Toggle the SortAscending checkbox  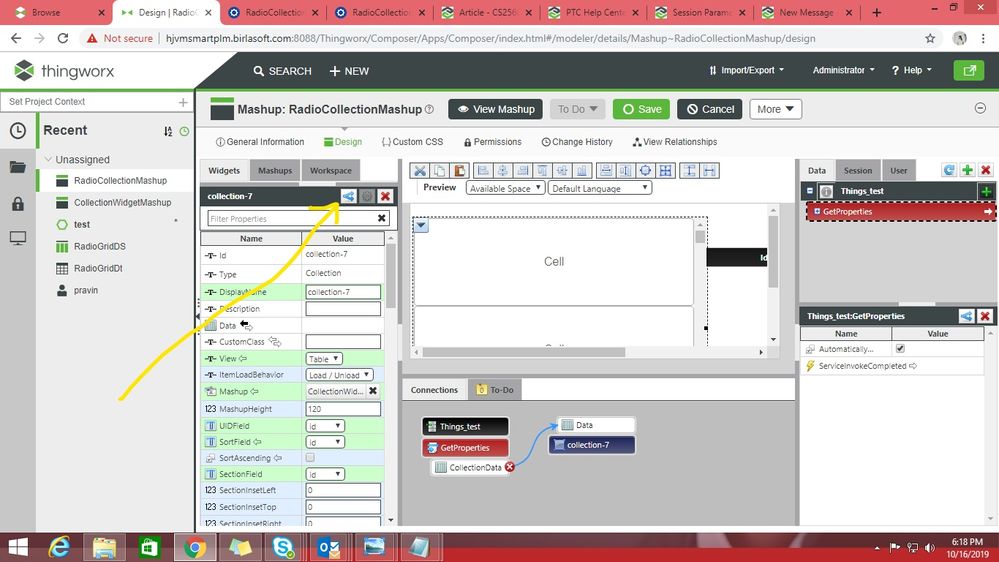(310, 458)
